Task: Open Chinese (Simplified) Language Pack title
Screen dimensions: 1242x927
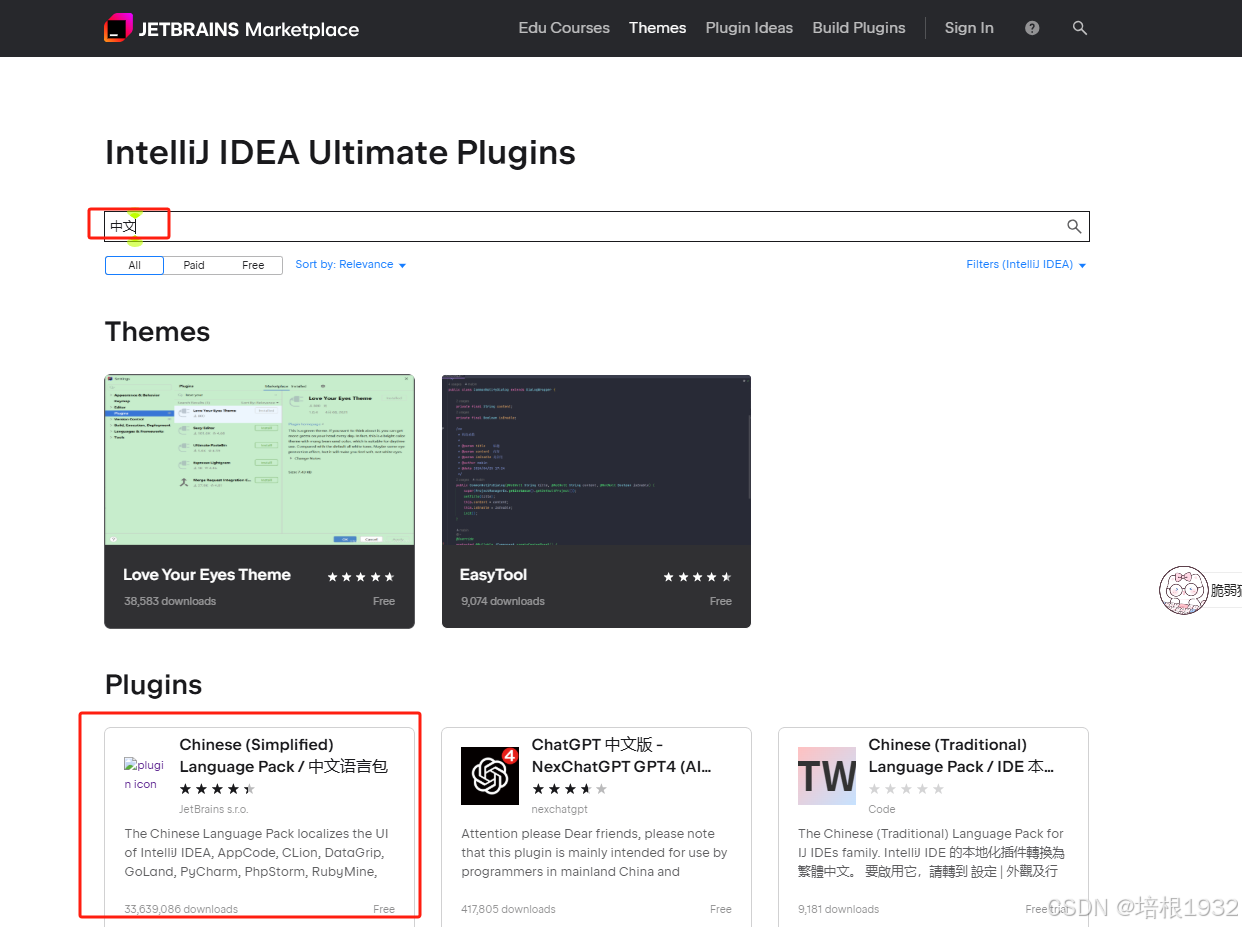Action: click(284, 756)
